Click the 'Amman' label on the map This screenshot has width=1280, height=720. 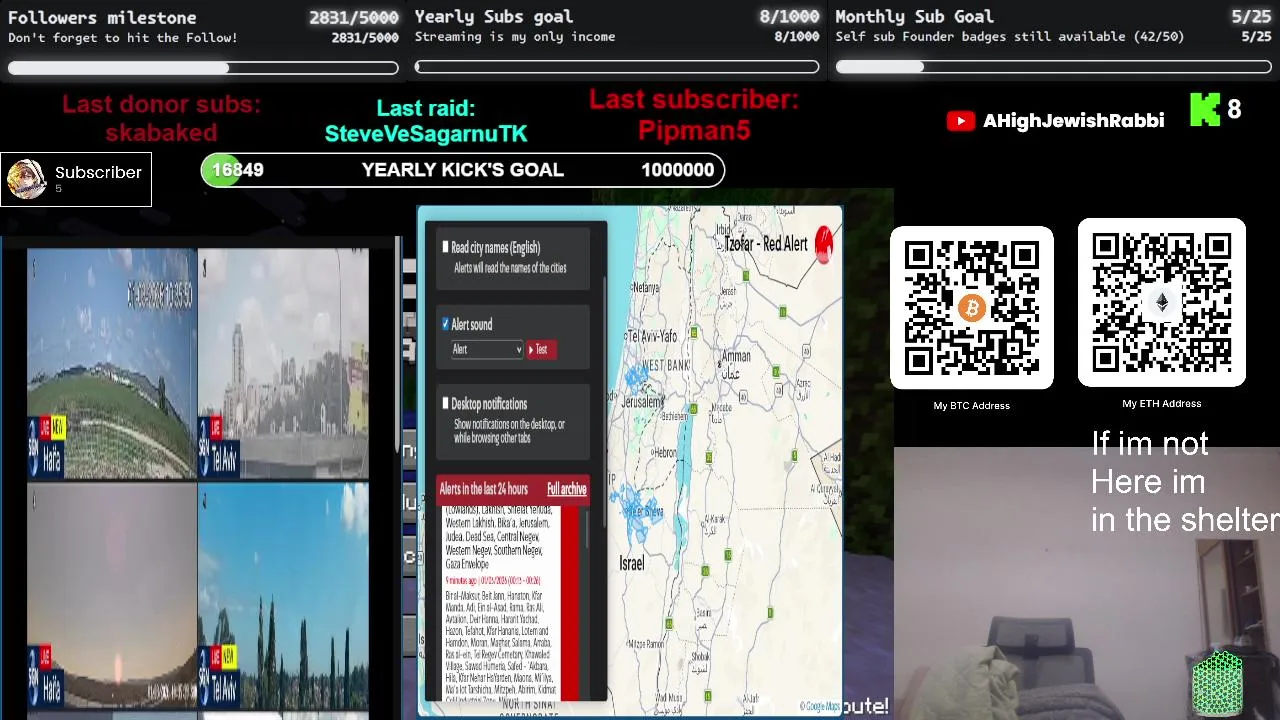pyautogui.click(x=735, y=356)
